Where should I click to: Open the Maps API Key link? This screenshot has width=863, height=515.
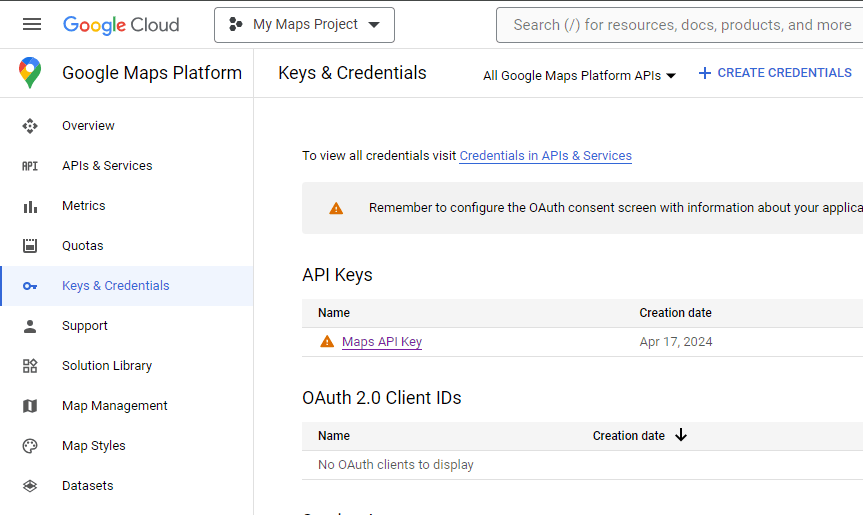[x=382, y=342]
